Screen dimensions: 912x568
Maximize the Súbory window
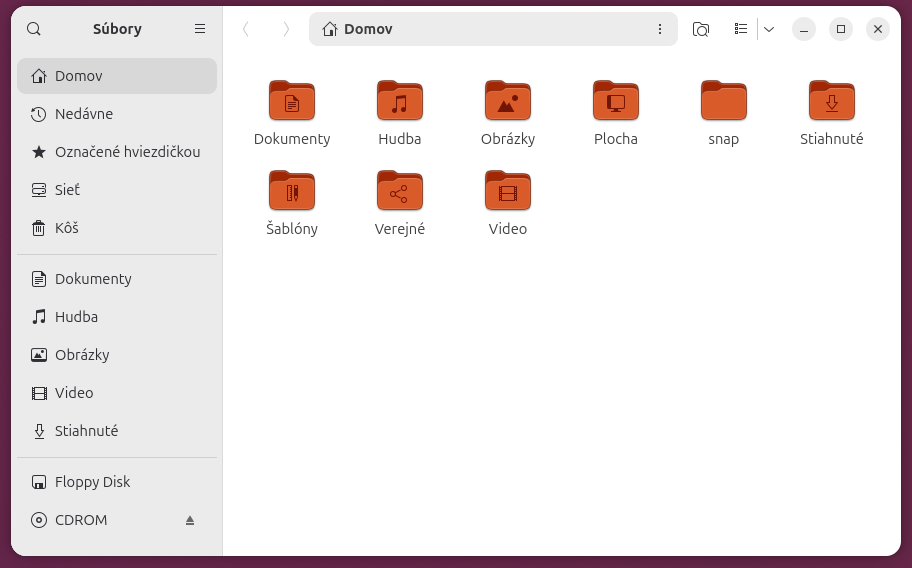pos(841,29)
